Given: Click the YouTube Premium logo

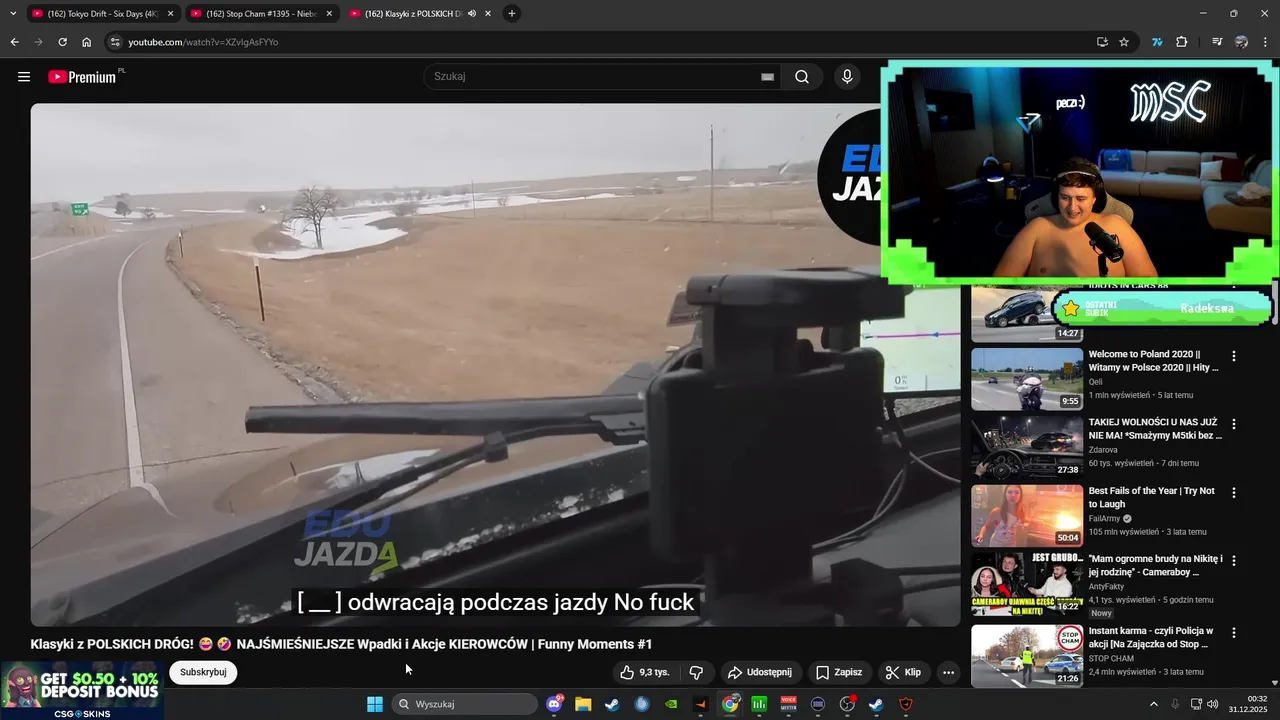Looking at the screenshot, I should click(x=84, y=77).
